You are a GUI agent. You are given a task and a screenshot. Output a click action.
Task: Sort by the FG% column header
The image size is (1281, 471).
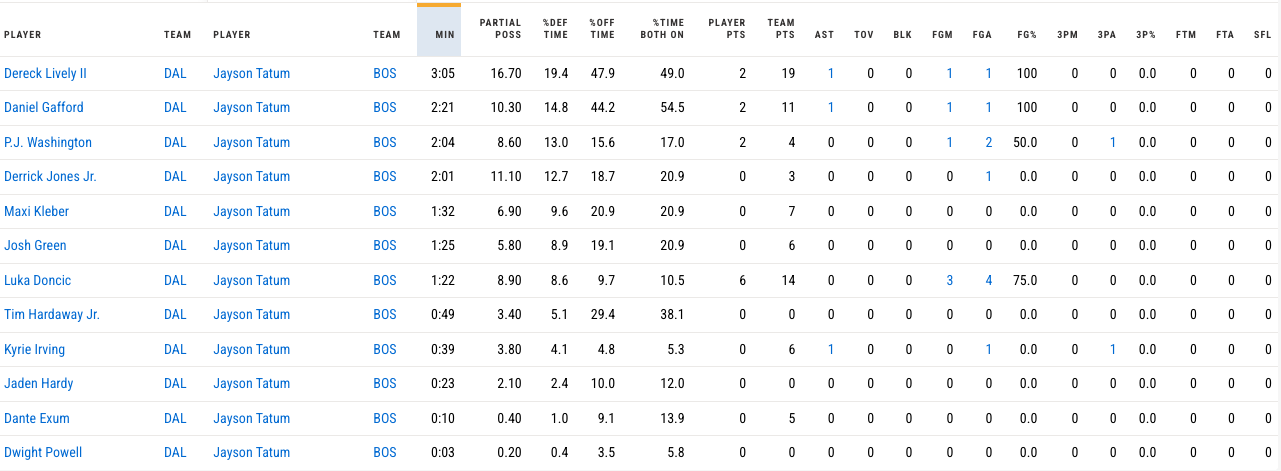point(1027,35)
